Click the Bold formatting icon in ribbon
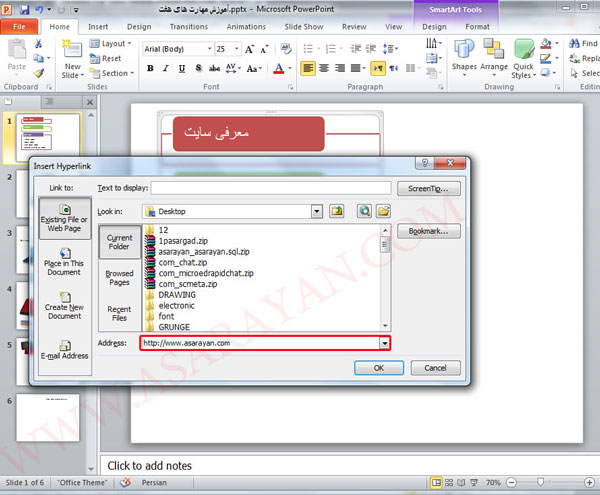 tap(151, 69)
